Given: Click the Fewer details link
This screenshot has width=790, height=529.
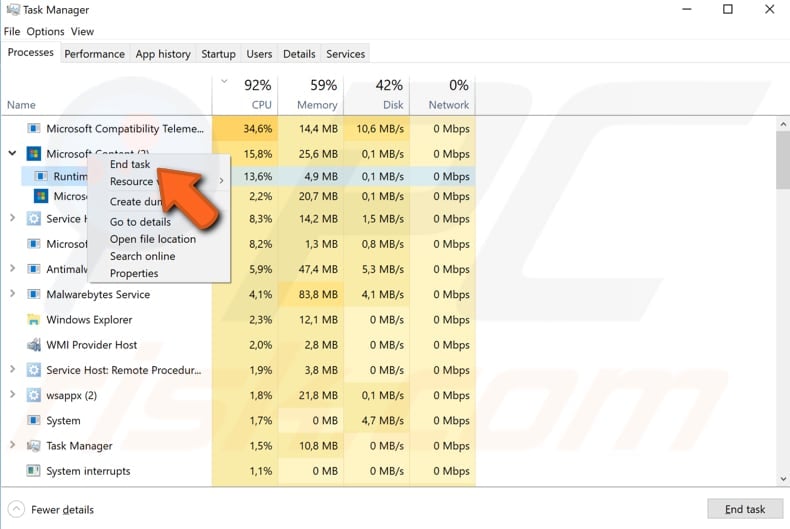Looking at the screenshot, I should tap(62, 509).
